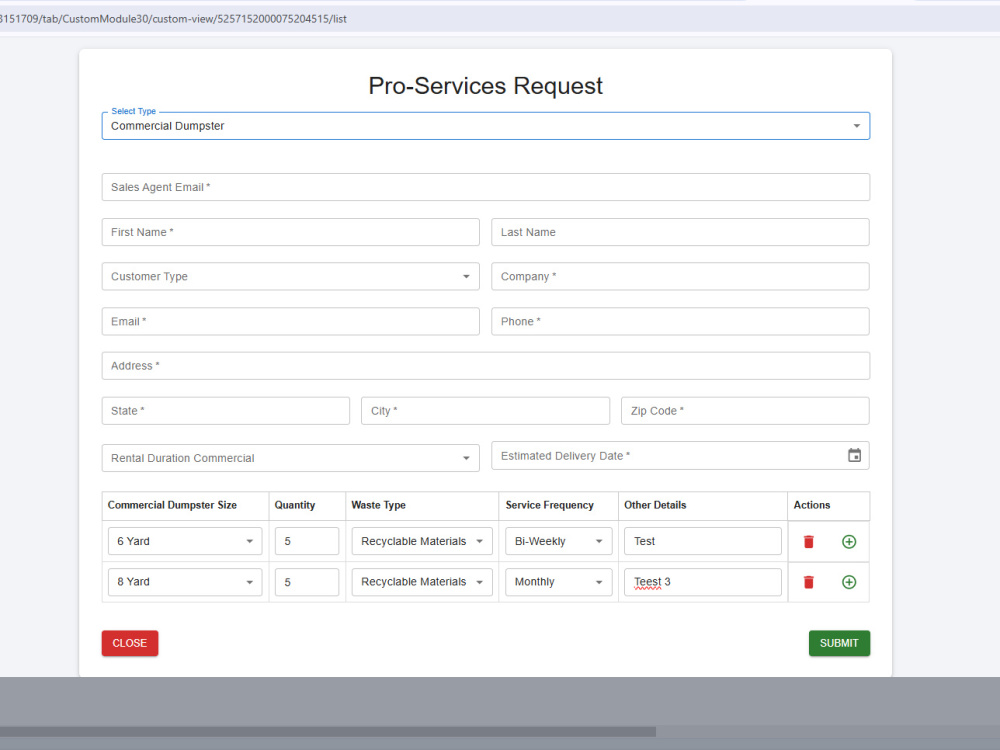Click the Phone input field
This screenshot has height=750, width=1000.
click(x=680, y=321)
